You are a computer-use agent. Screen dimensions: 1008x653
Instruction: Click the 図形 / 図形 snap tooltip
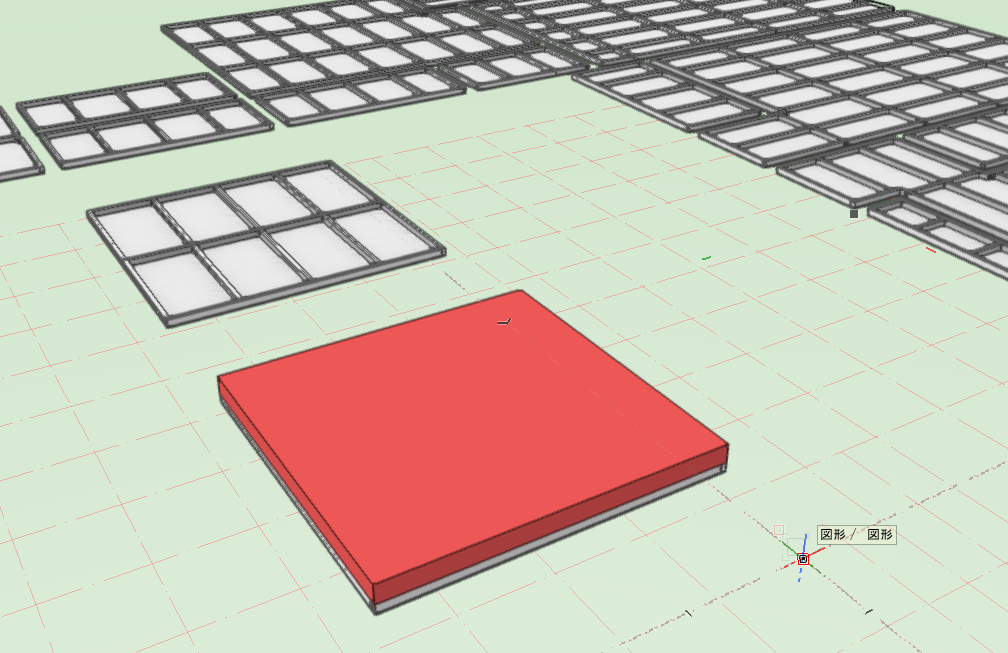click(857, 535)
